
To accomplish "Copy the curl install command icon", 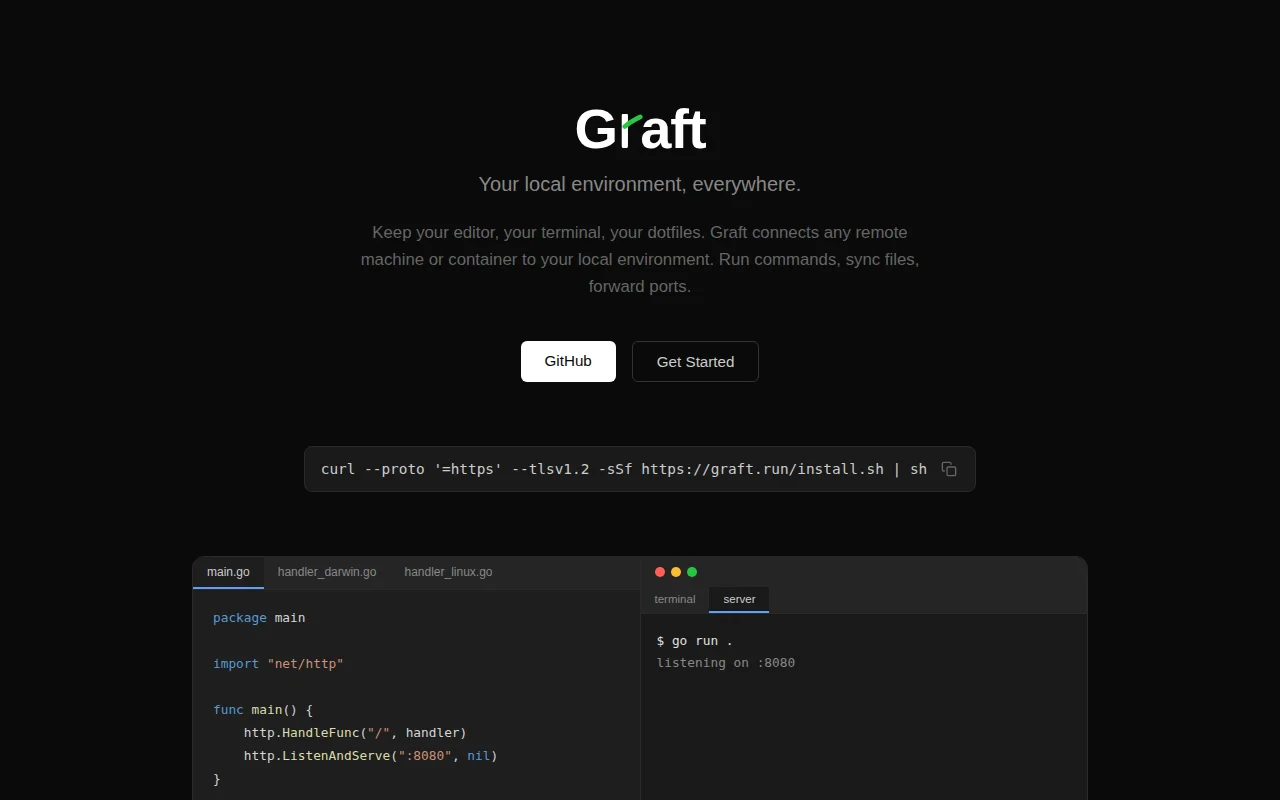I will [949, 469].
